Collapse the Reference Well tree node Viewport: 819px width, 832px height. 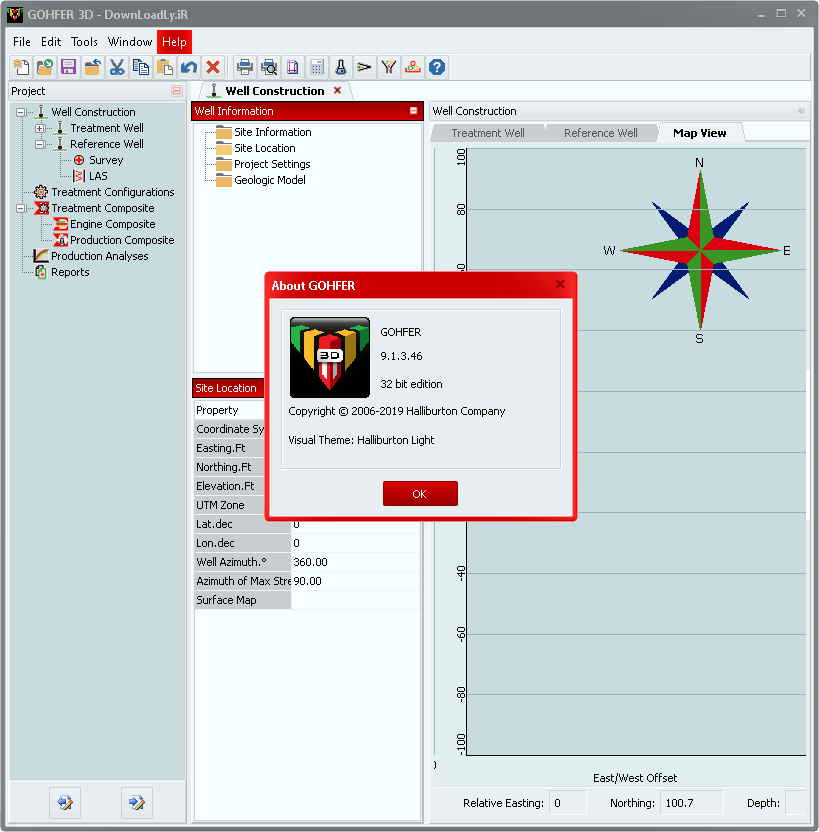tap(39, 144)
